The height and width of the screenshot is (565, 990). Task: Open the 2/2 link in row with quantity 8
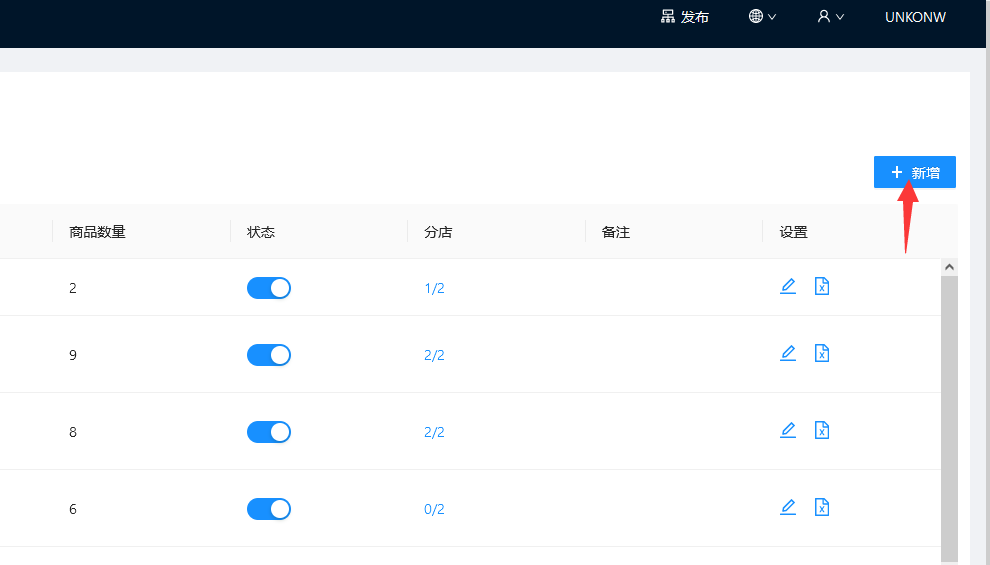(x=434, y=432)
